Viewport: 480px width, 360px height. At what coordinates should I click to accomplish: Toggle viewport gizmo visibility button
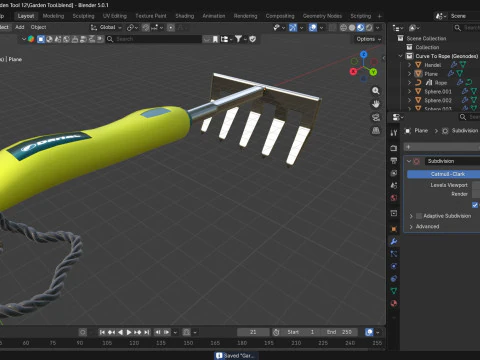coord(293,28)
